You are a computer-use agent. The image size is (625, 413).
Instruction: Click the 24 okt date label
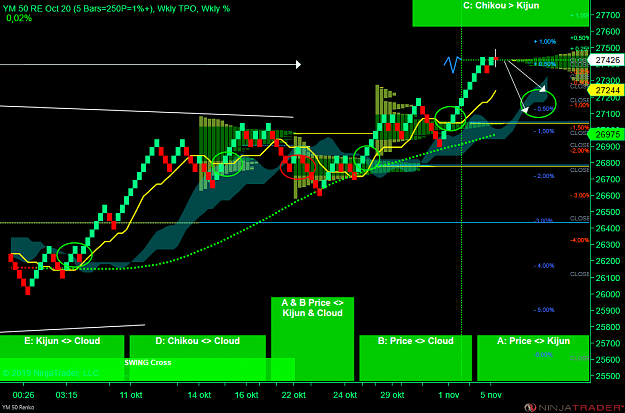click(x=345, y=395)
